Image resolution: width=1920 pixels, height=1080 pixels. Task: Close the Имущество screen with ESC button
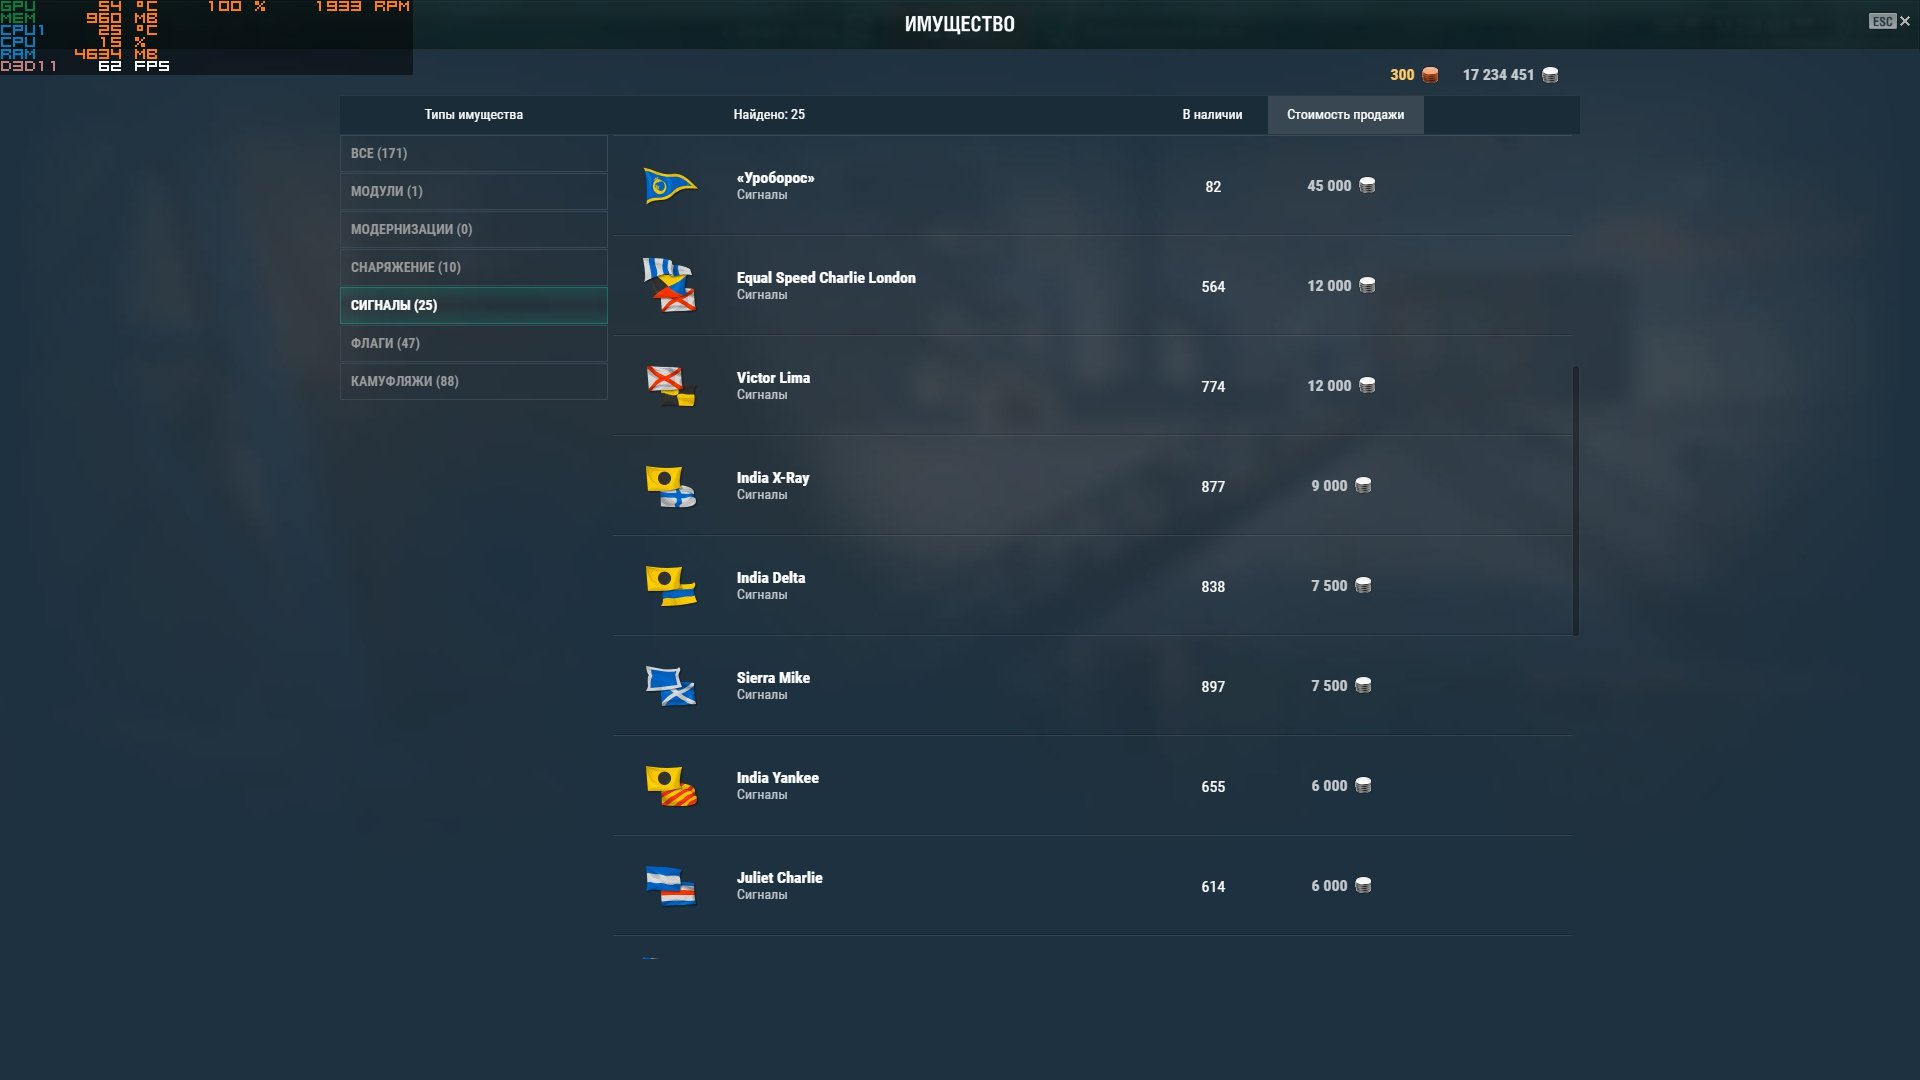(1890, 21)
